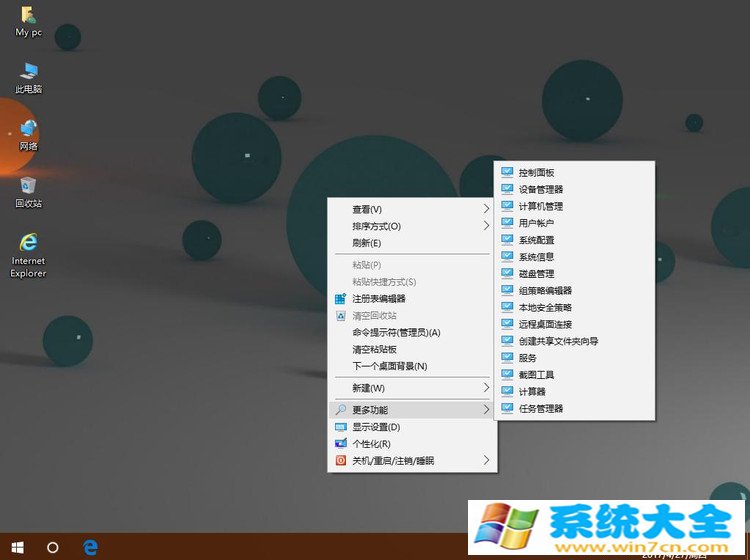Open 截图工具 from the submenu
Viewport: 750px width, 560px height.
pyautogui.click(x=574, y=374)
